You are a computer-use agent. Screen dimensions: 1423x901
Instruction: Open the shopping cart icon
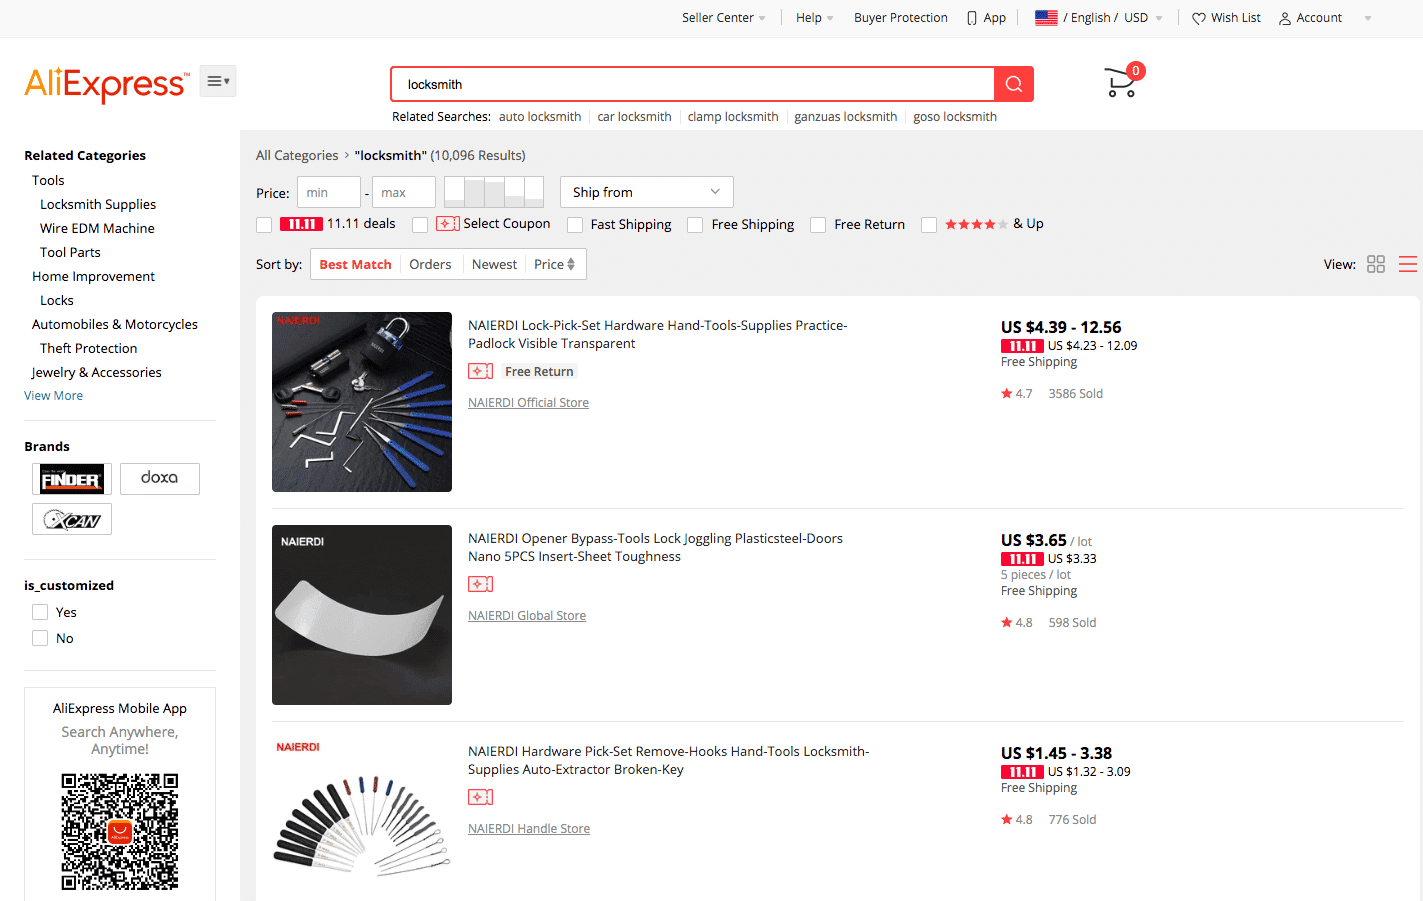[1122, 82]
